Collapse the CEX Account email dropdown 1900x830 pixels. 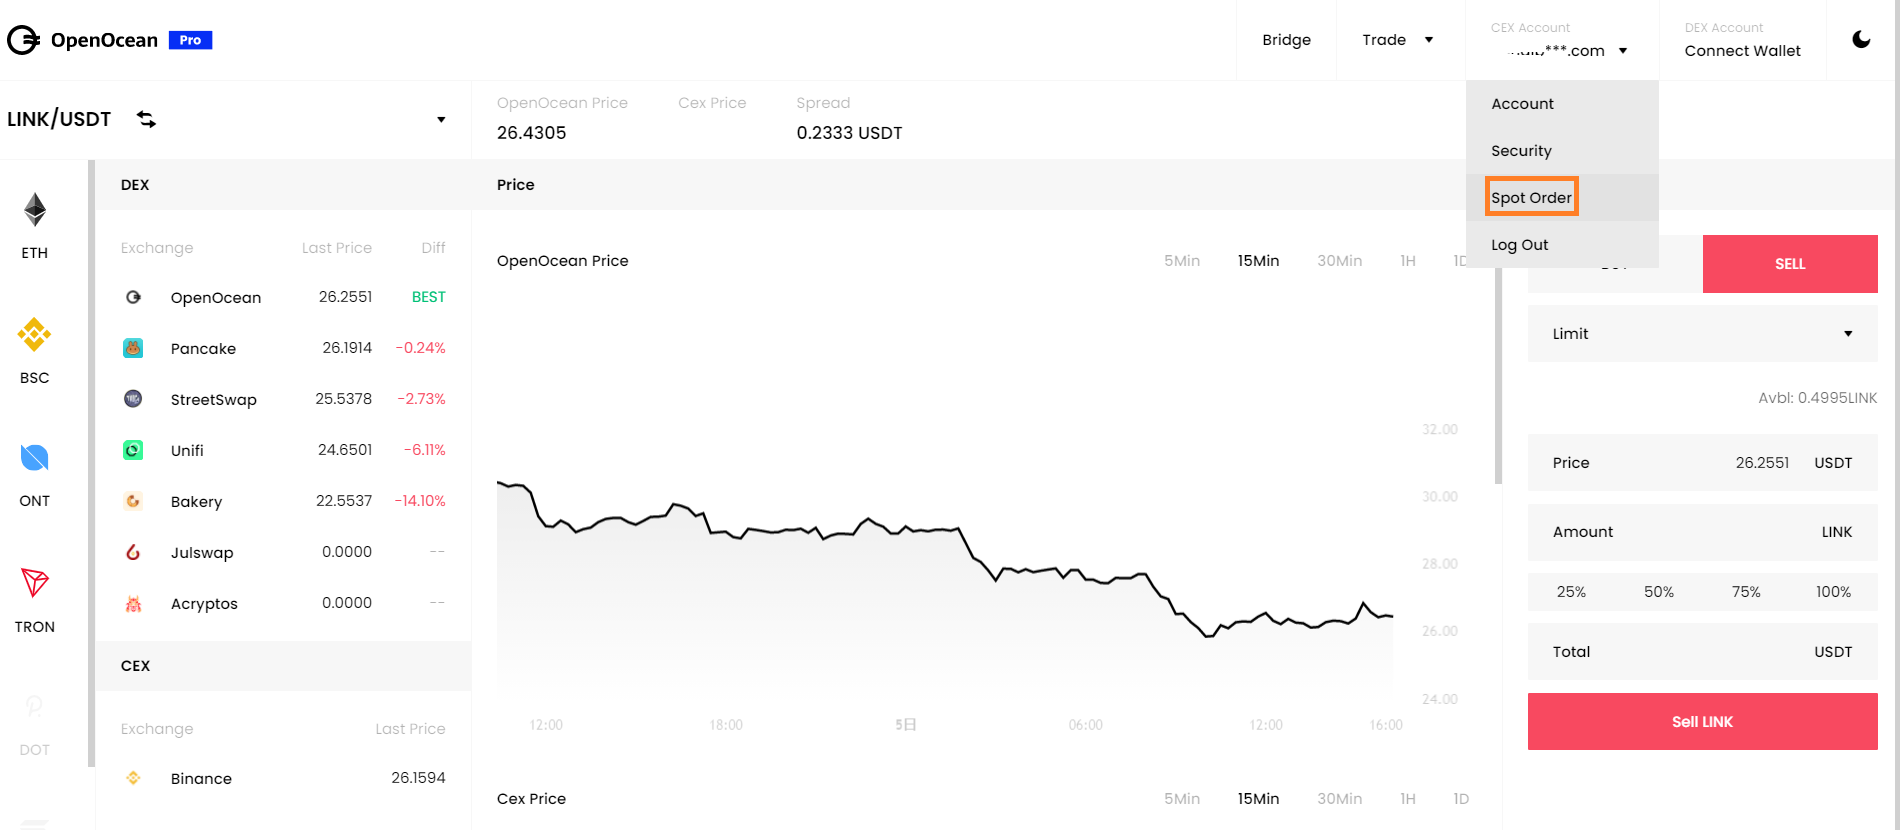pos(1623,51)
